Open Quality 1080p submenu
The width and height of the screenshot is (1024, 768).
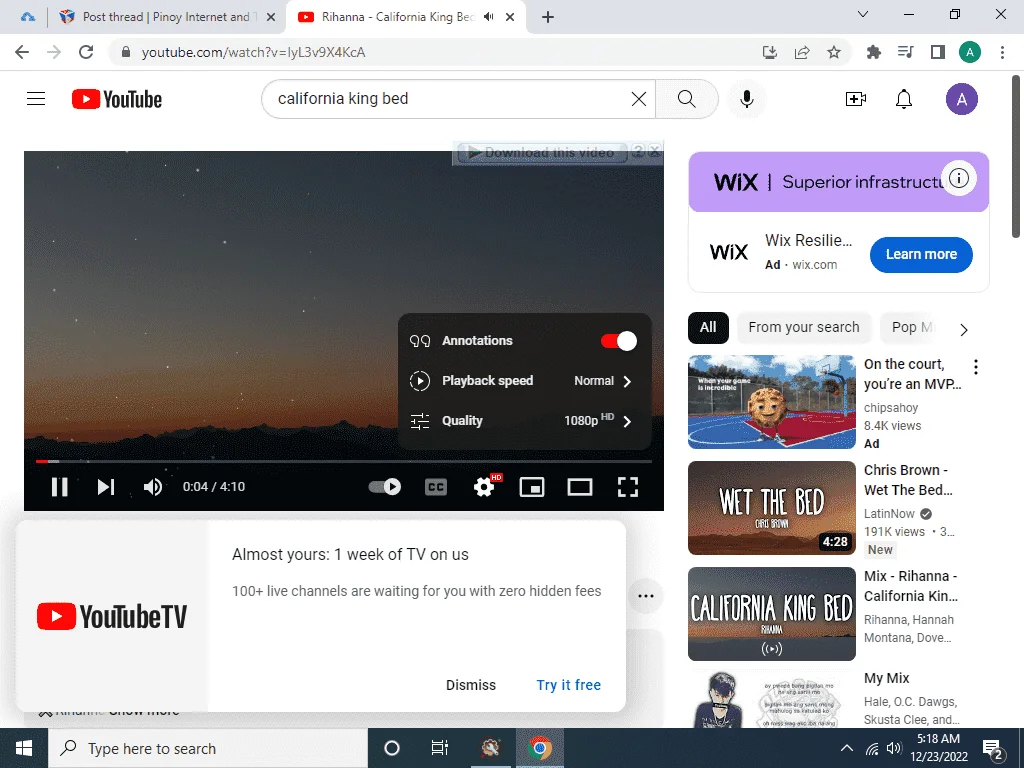pyautogui.click(x=524, y=421)
